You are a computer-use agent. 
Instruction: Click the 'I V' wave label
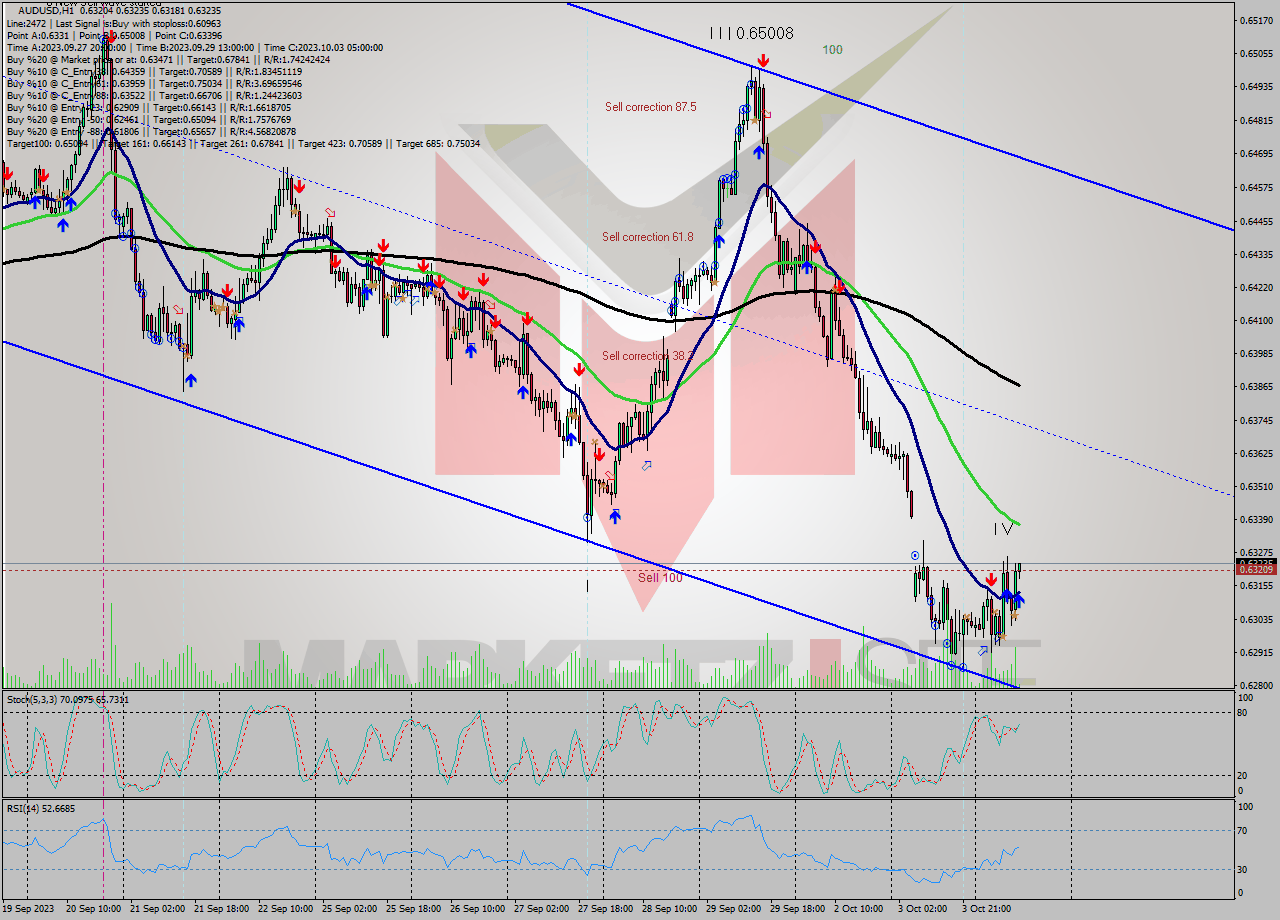click(1002, 528)
